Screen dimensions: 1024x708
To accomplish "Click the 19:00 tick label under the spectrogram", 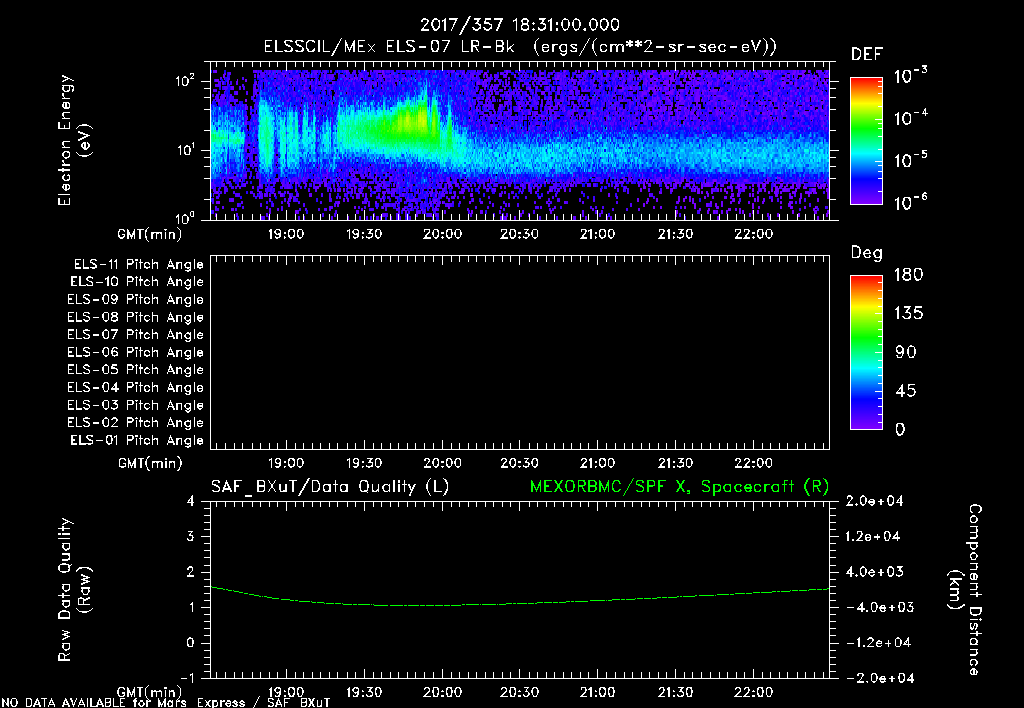I will (286, 234).
